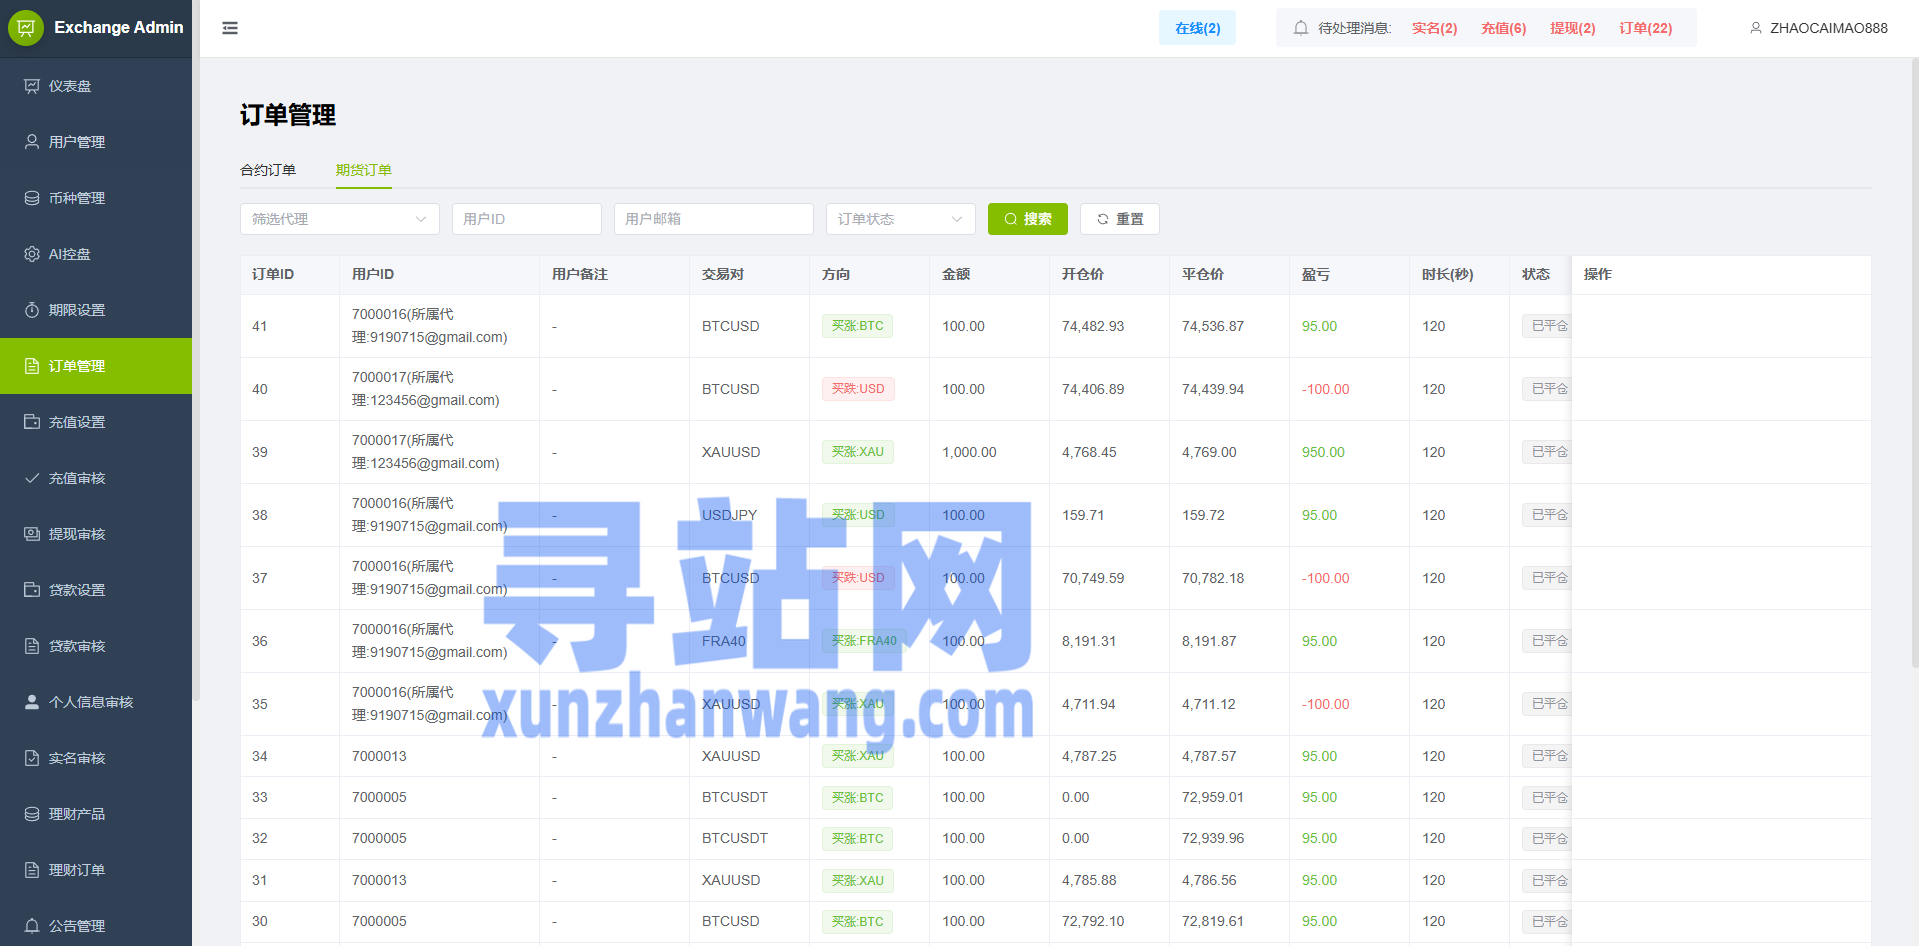Click USDJPY pair in order 38
Screen dimensions: 1919x946
tap(729, 515)
